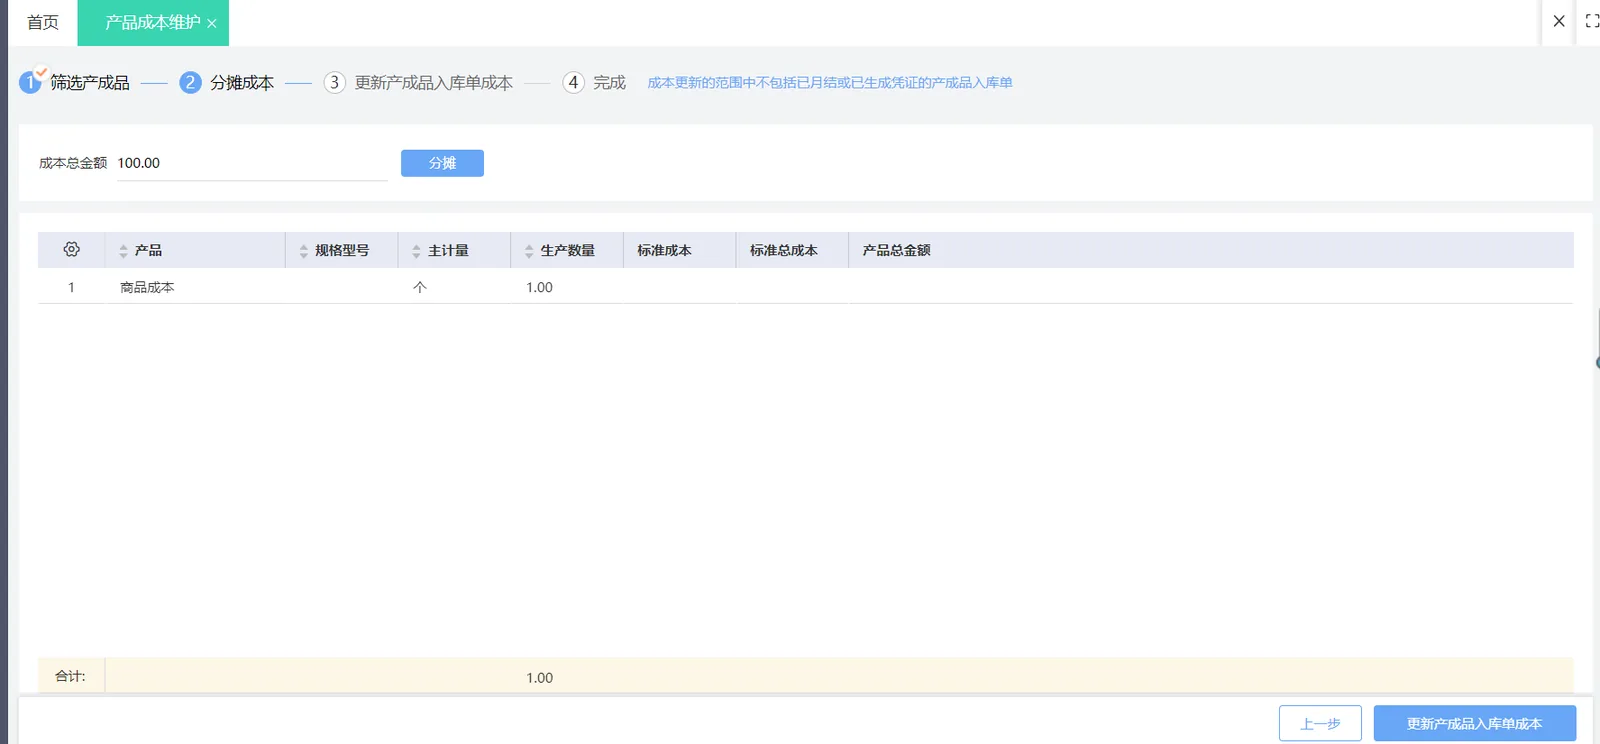
Task: Open the table column settings gear
Action: 71,249
